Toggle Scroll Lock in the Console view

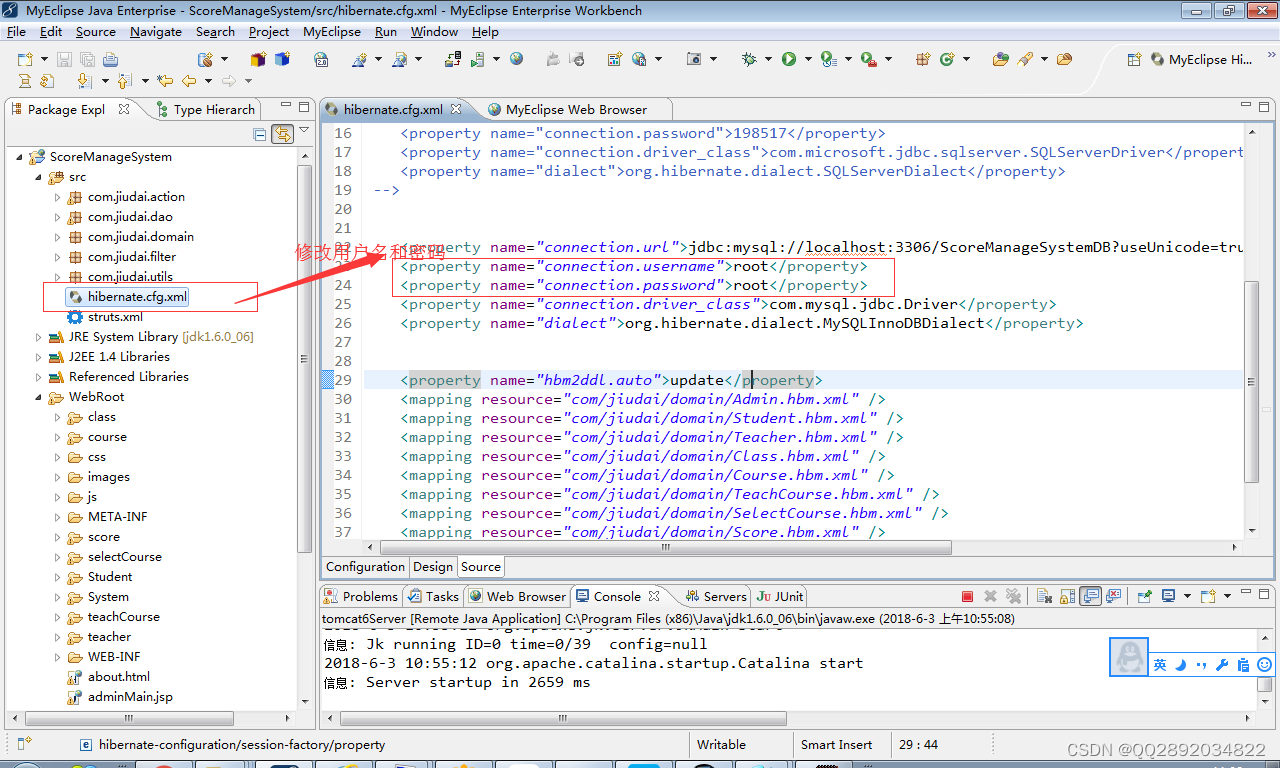click(x=1067, y=596)
